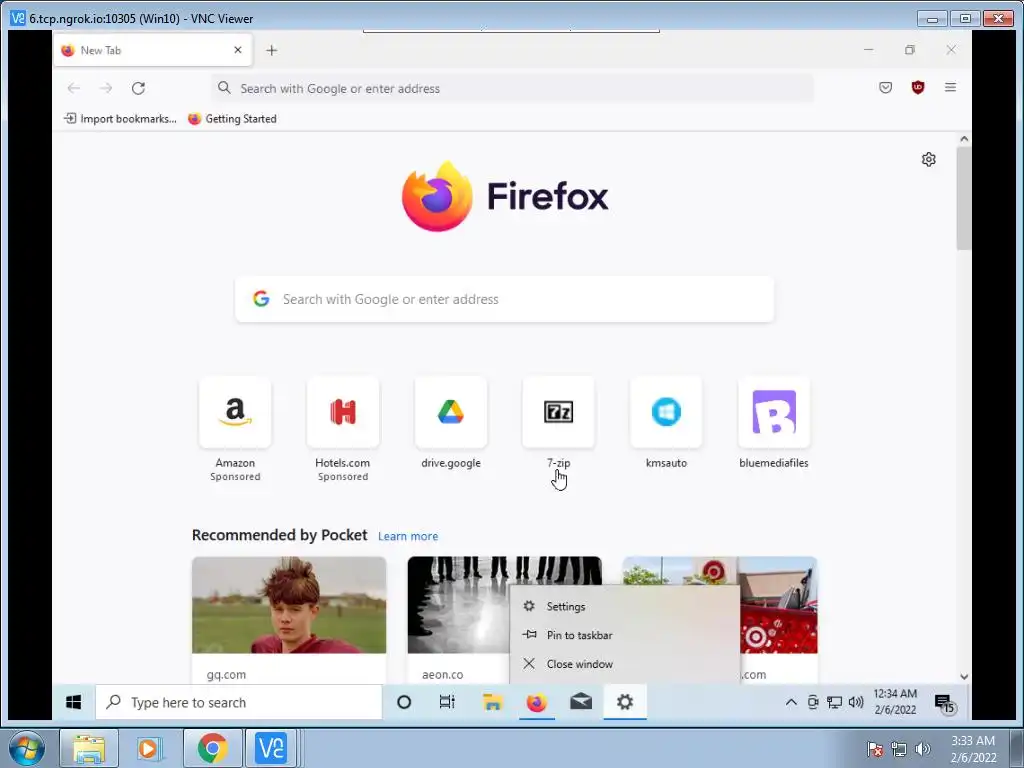Go back with the Firefox back arrow
The height and width of the screenshot is (768, 1024).
click(x=74, y=88)
